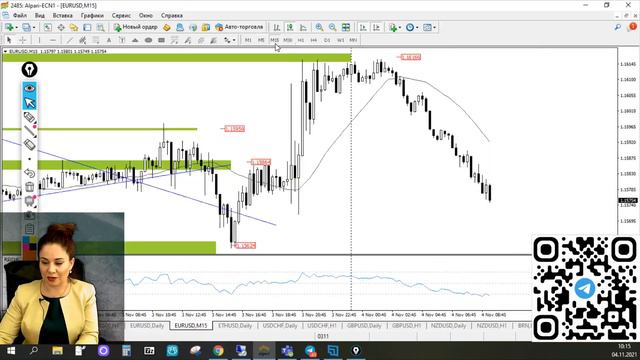Expand the Indicators list dropdown
Image resolution: width=640 pixels, height=360 pixels.
[x=400, y=27]
